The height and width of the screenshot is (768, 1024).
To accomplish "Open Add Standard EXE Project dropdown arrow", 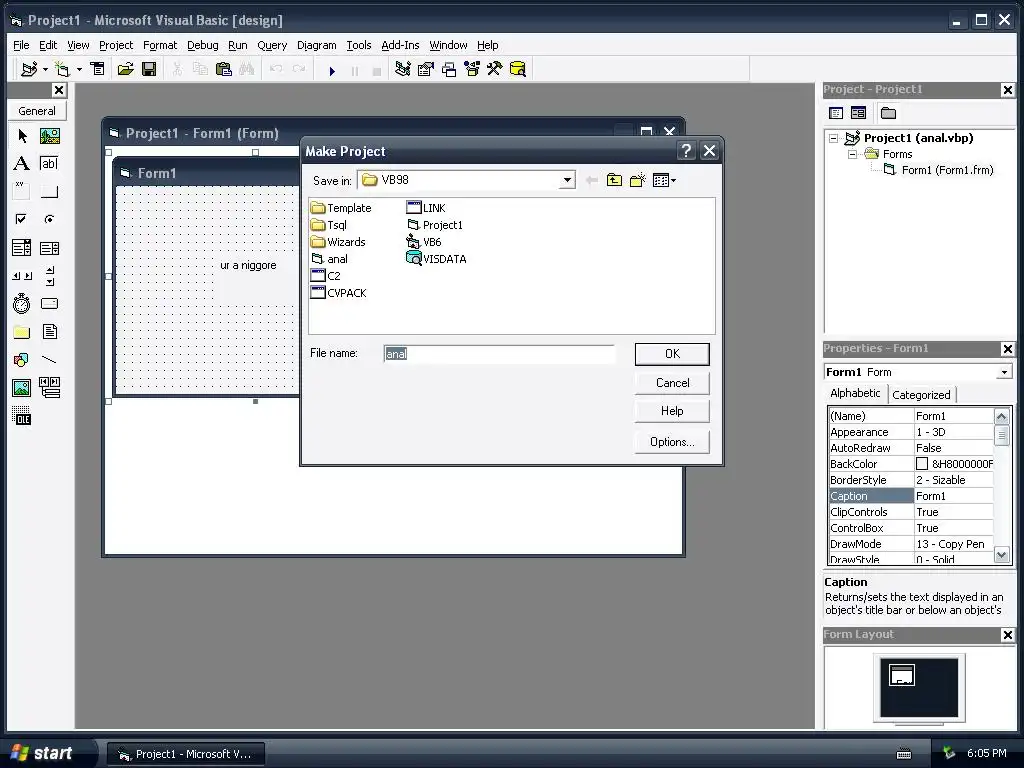I will point(45,69).
